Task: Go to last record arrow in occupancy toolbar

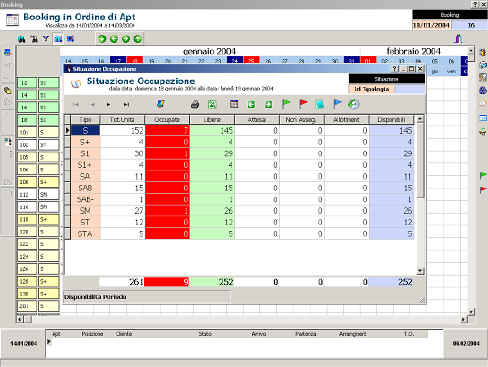Action: tap(126, 105)
